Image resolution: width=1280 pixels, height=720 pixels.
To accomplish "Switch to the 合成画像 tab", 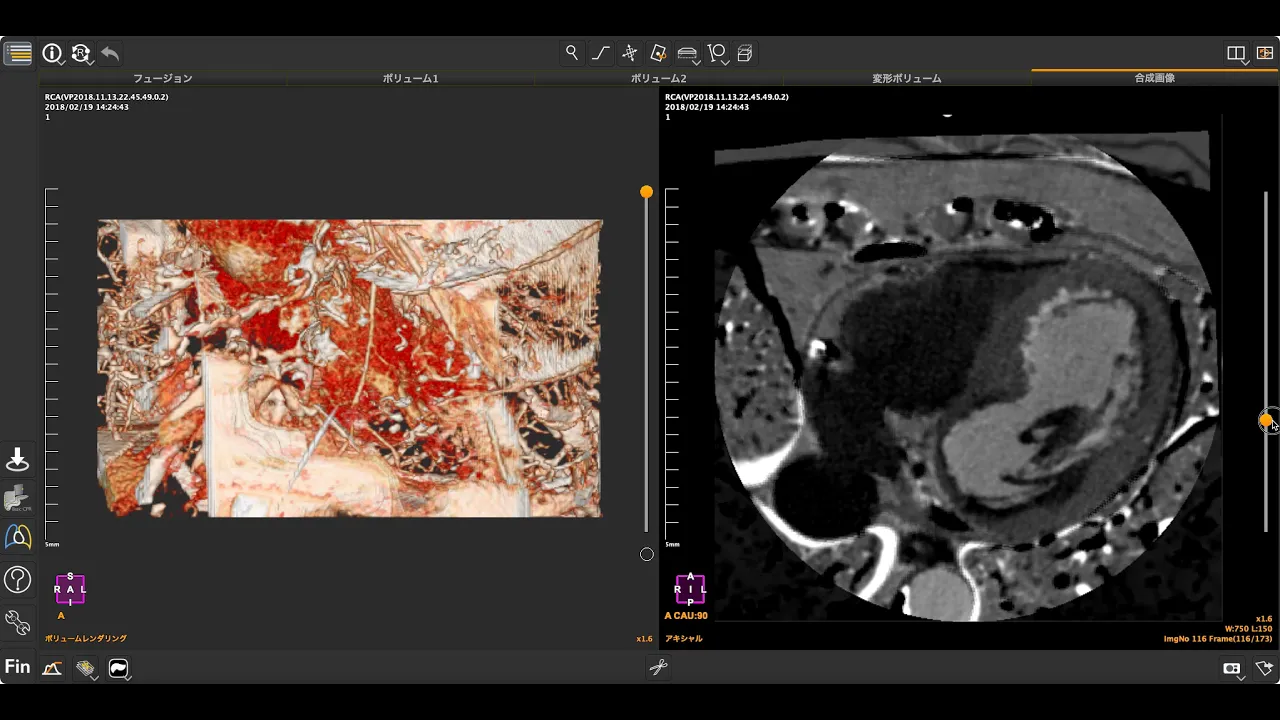I will (1154, 78).
